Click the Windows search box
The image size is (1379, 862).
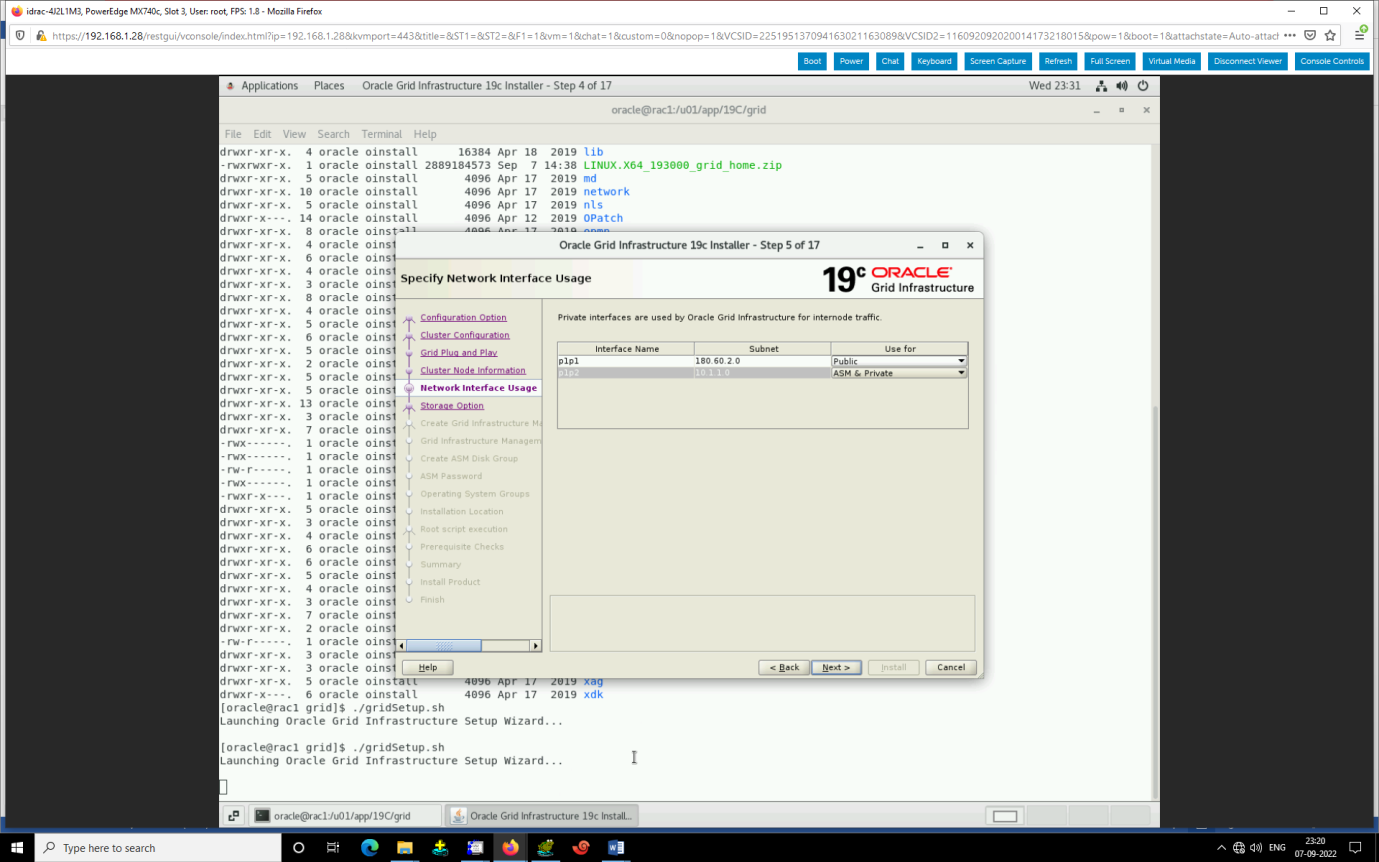coord(158,847)
